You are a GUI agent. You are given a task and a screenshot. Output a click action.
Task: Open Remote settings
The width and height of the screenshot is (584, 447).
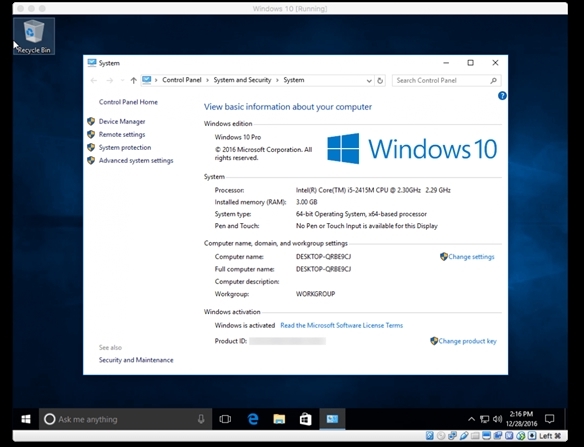click(x=122, y=134)
